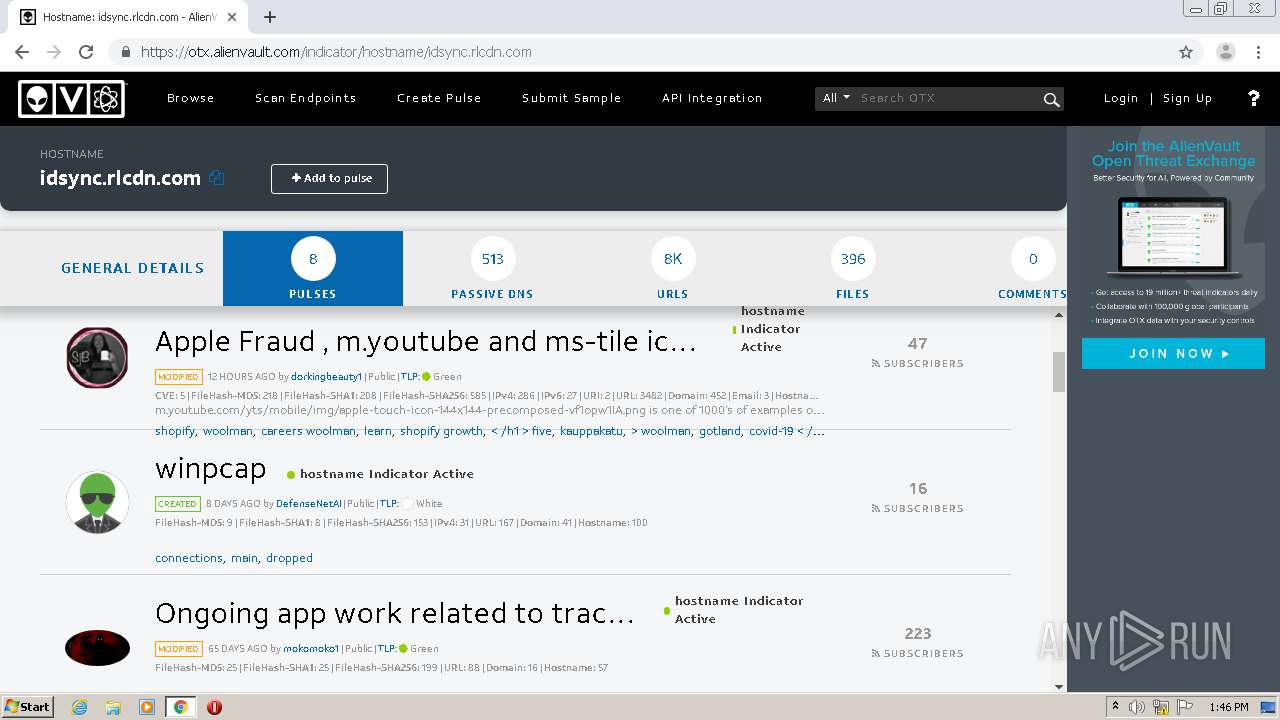Click the dropped tag

[x=289, y=558]
